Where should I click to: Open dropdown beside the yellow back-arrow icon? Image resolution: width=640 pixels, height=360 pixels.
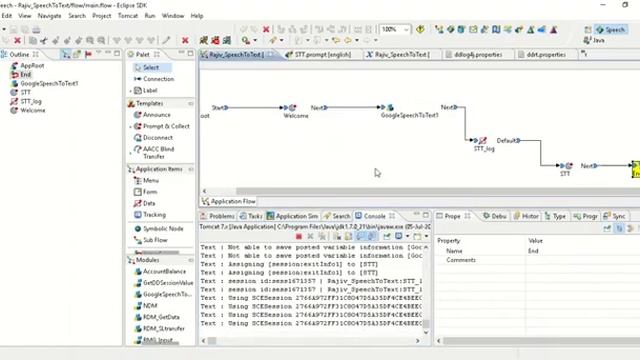356,40
